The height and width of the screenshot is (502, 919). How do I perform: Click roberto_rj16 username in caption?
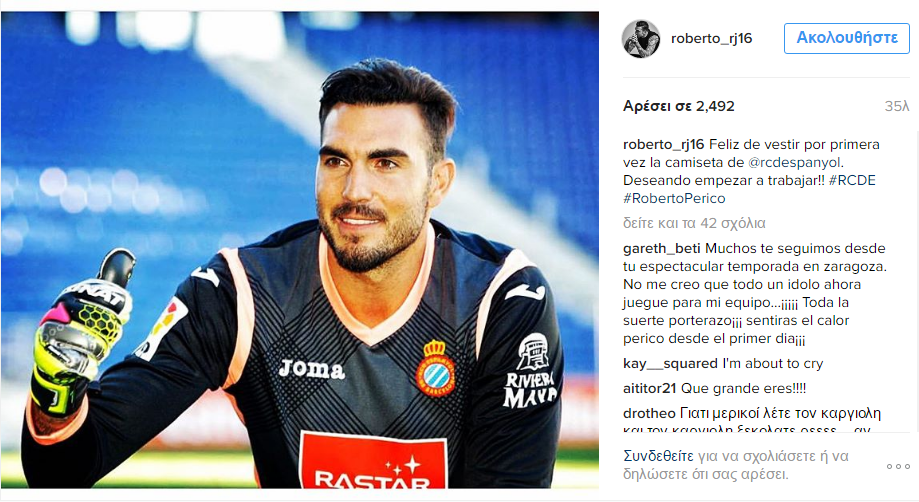[663, 145]
